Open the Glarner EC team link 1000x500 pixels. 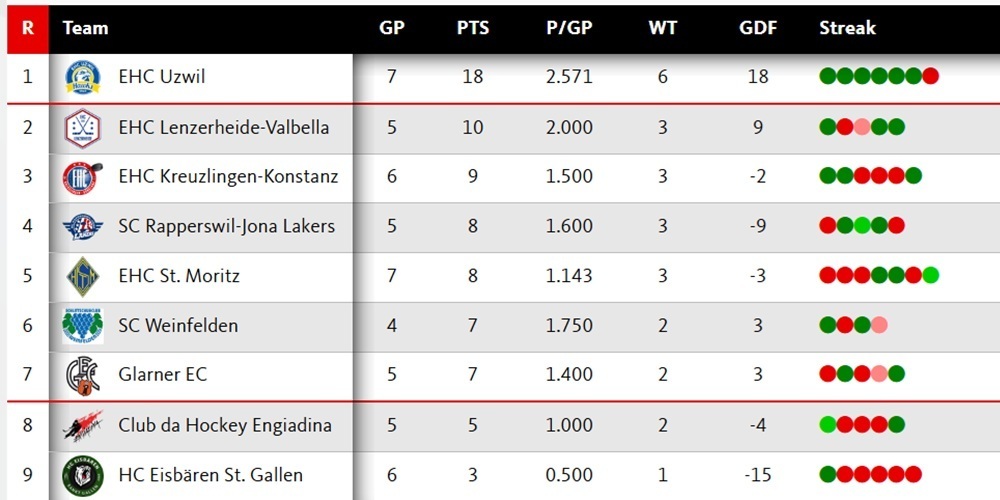tap(162, 375)
